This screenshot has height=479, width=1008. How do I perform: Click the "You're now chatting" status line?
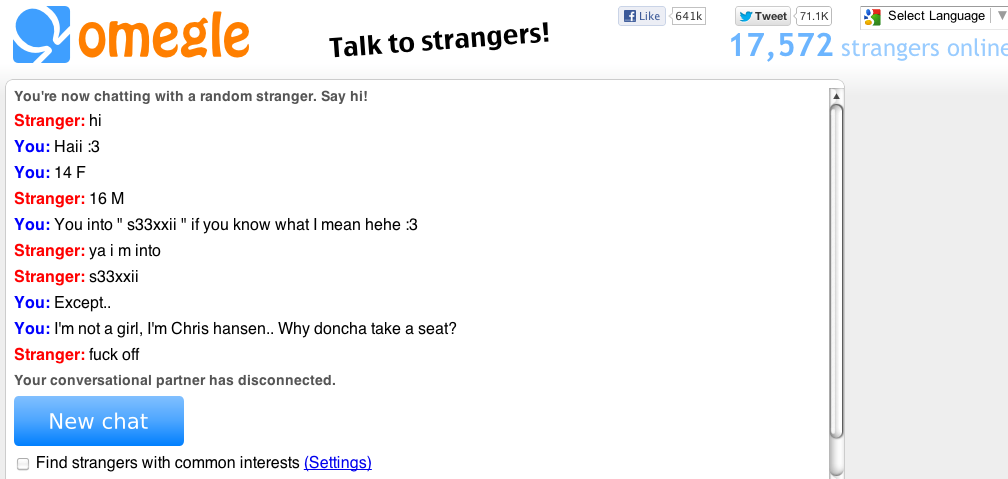point(191,96)
